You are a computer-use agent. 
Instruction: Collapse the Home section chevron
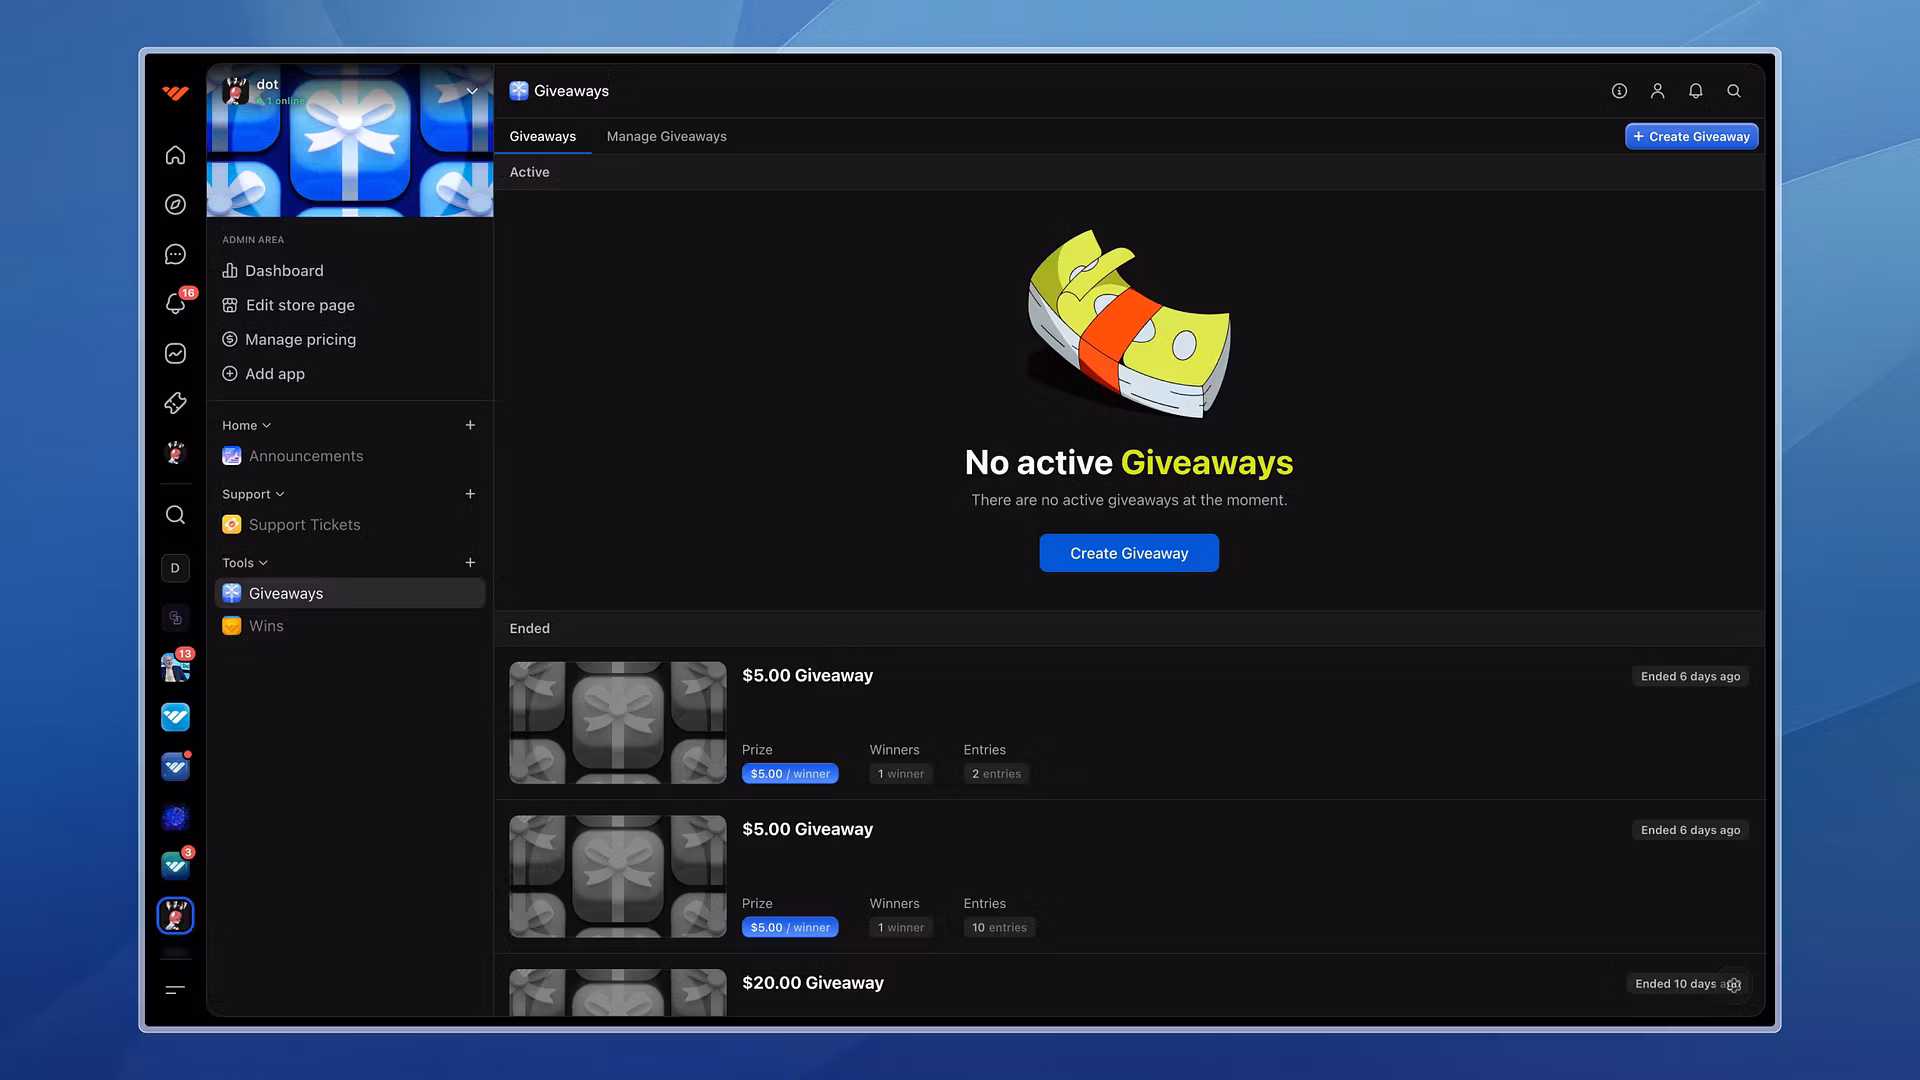click(266, 426)
